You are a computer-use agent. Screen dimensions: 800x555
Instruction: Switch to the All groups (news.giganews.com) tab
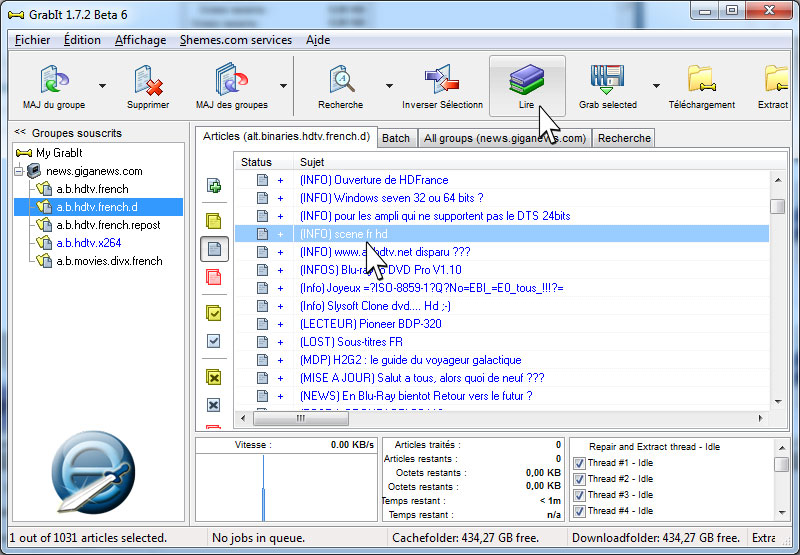click(505, 138)
